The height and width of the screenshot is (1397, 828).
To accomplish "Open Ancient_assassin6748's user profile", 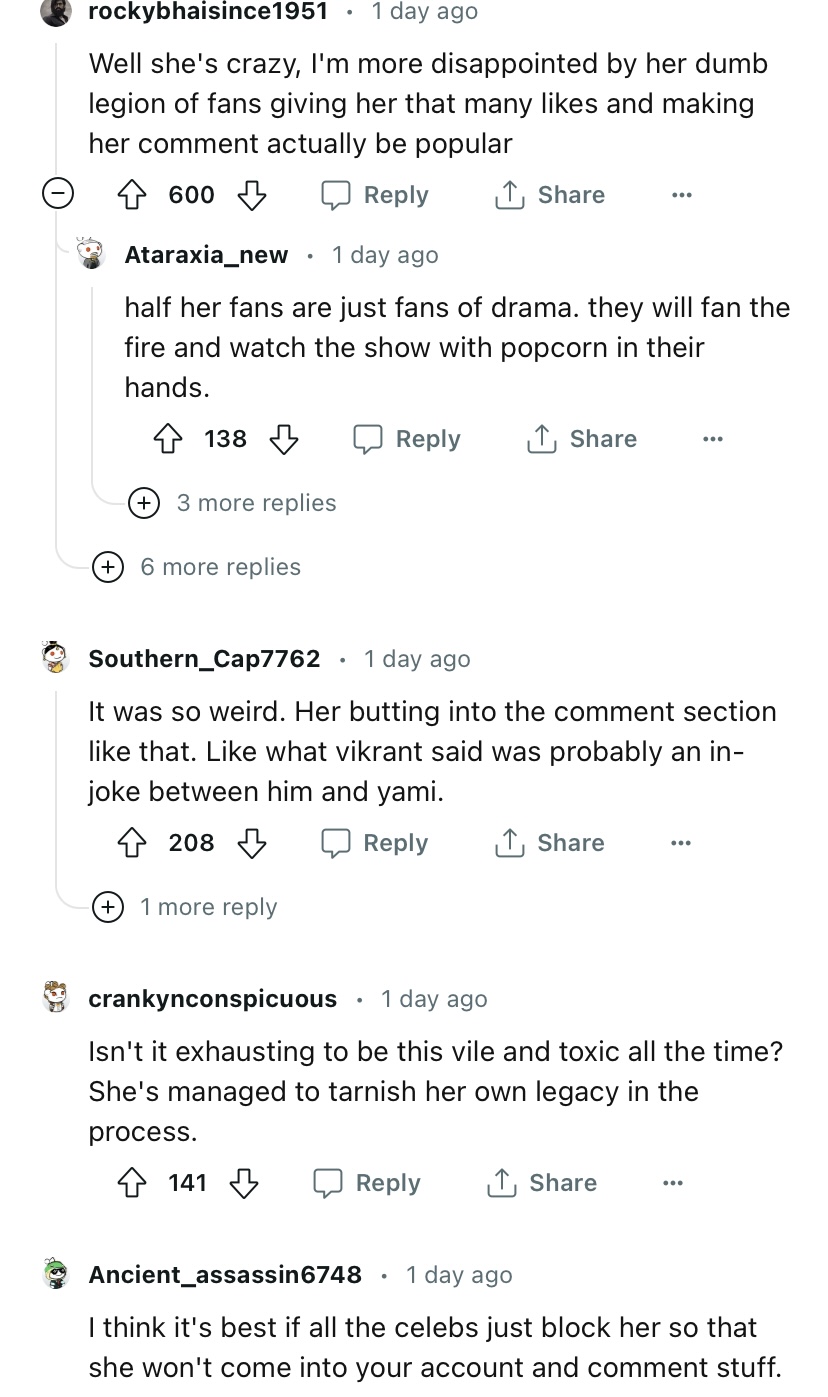I will tap(225, 1275).
